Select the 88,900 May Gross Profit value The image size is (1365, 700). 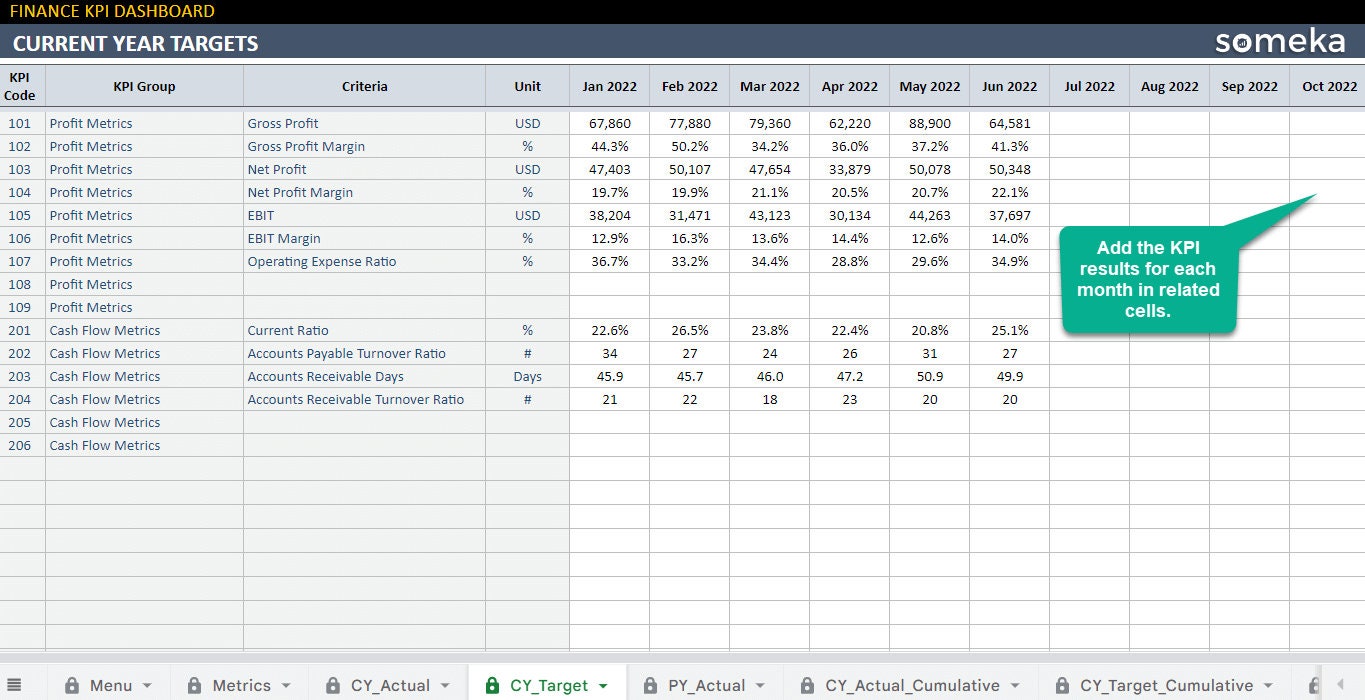pyautogui.click(x=930, y=123)
